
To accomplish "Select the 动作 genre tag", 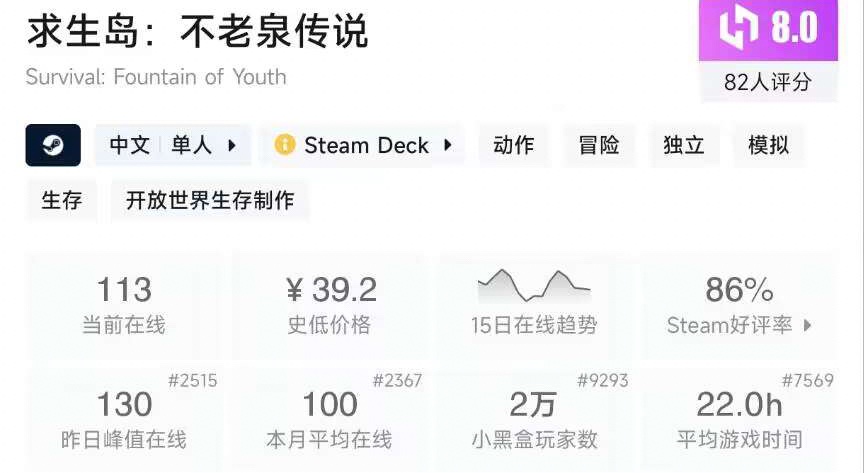I will (x=514, y=146).
